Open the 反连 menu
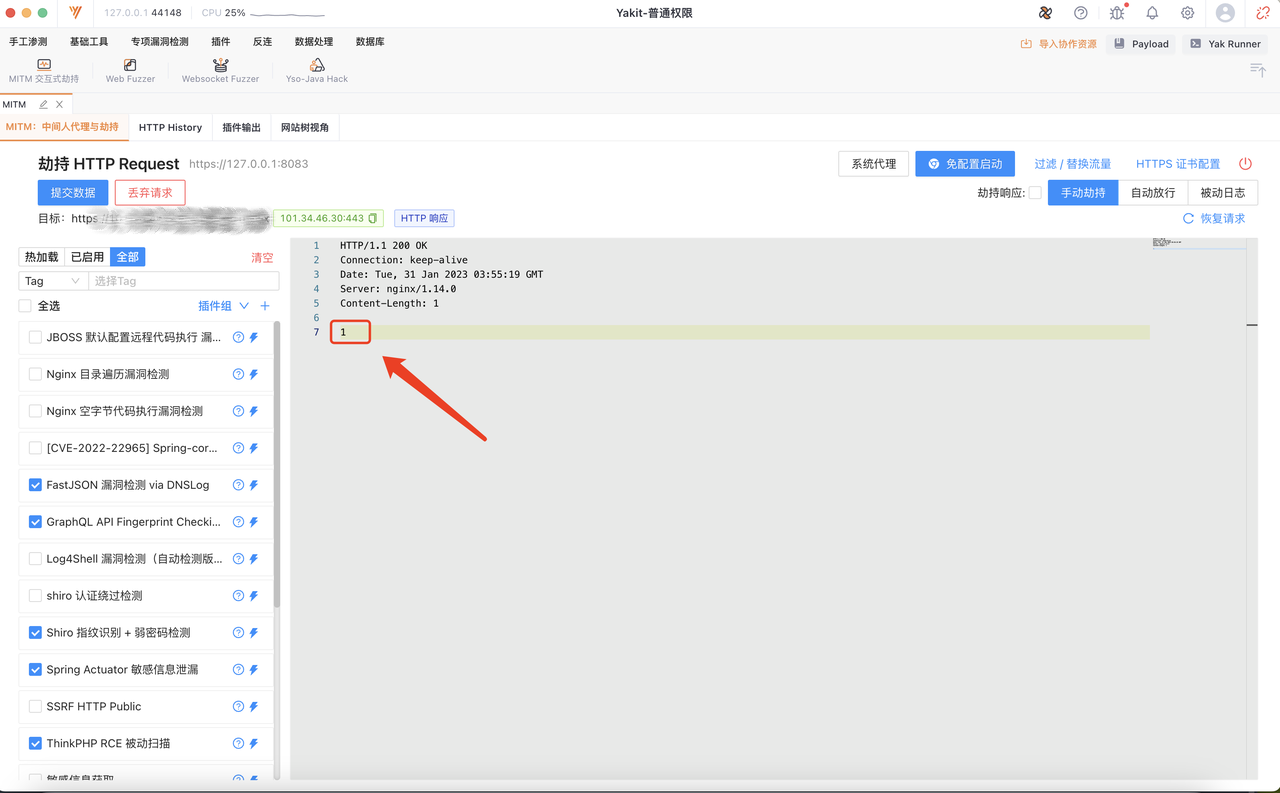 tap(262, 42)
